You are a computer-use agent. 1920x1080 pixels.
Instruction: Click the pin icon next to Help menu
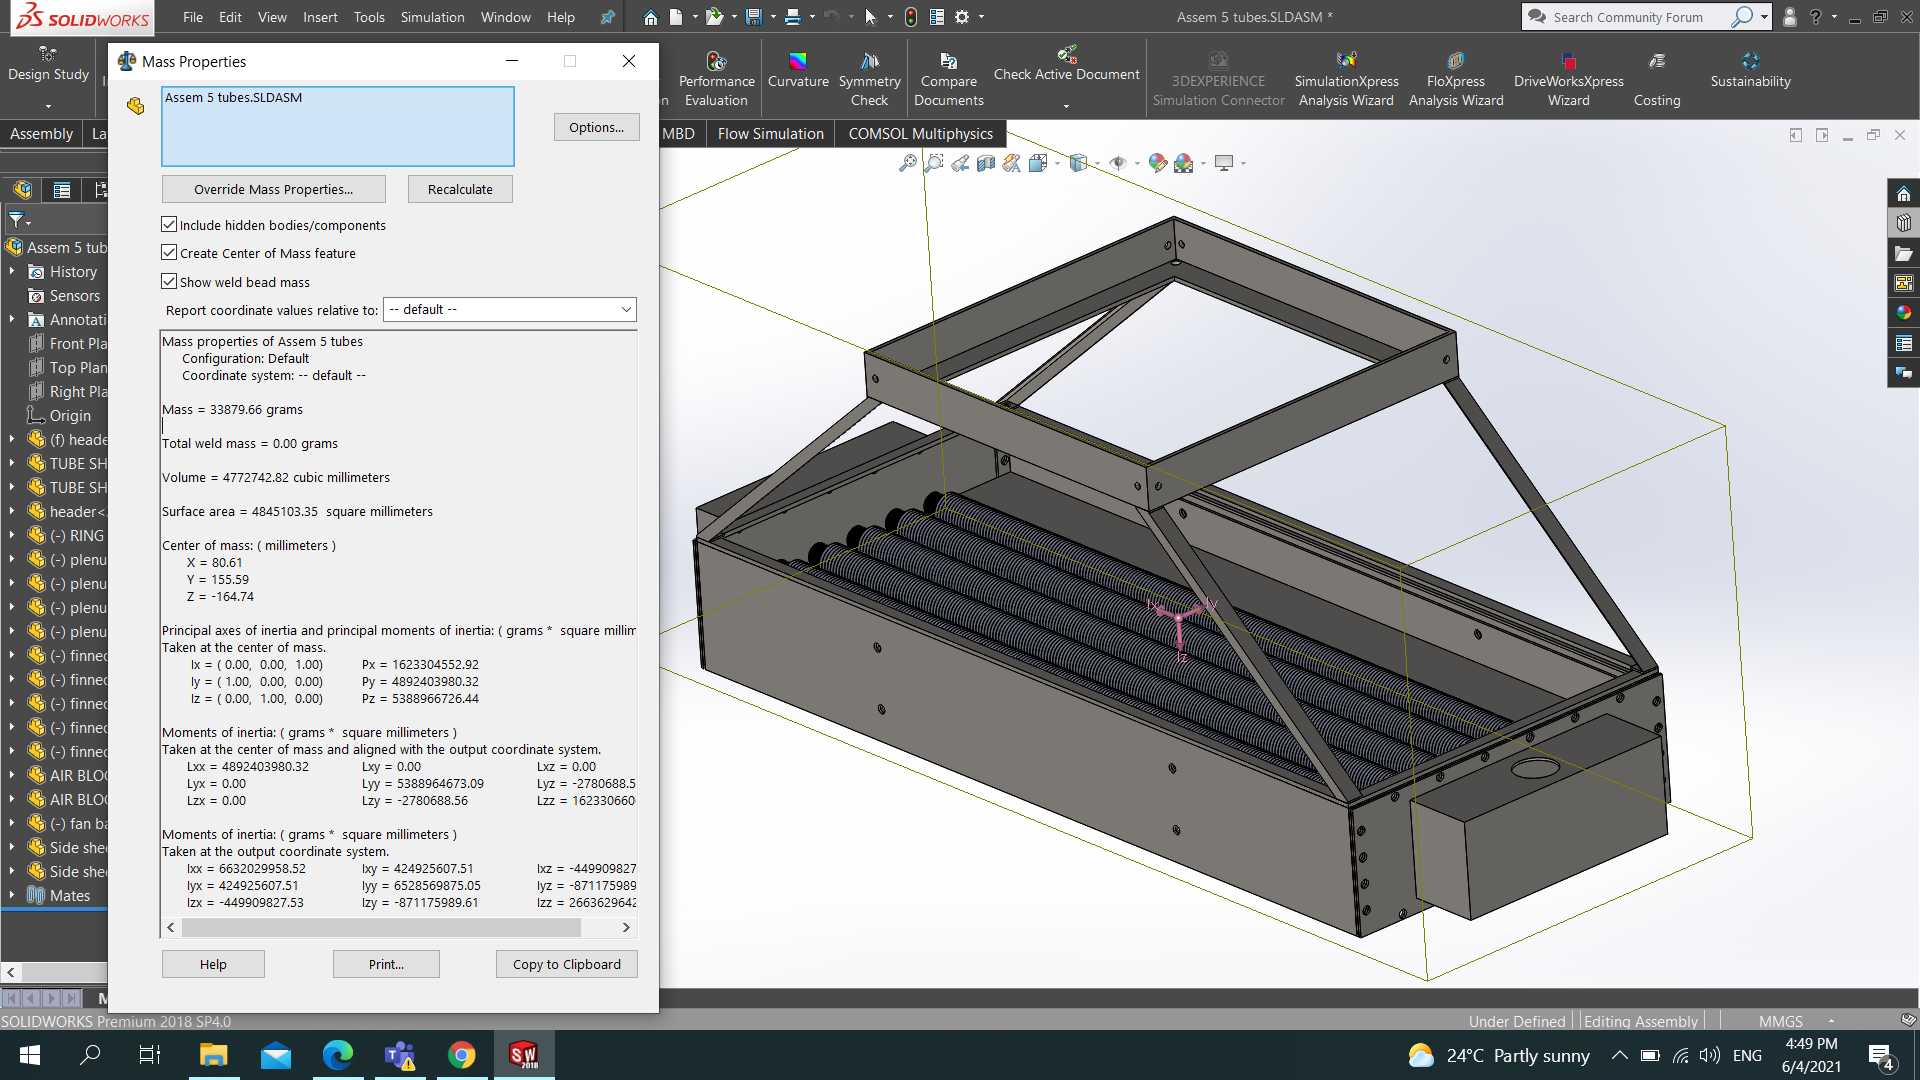607,17
